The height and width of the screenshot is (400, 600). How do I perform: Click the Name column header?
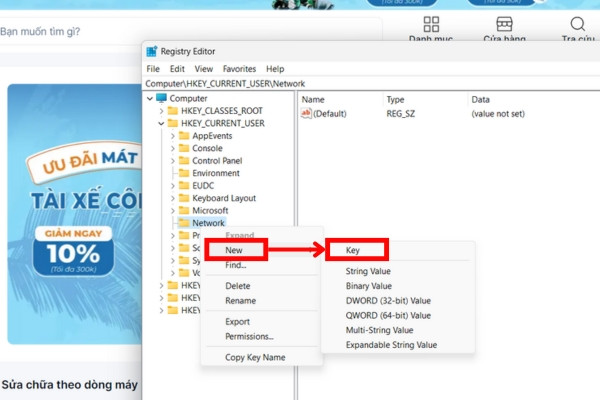(313, 100)
